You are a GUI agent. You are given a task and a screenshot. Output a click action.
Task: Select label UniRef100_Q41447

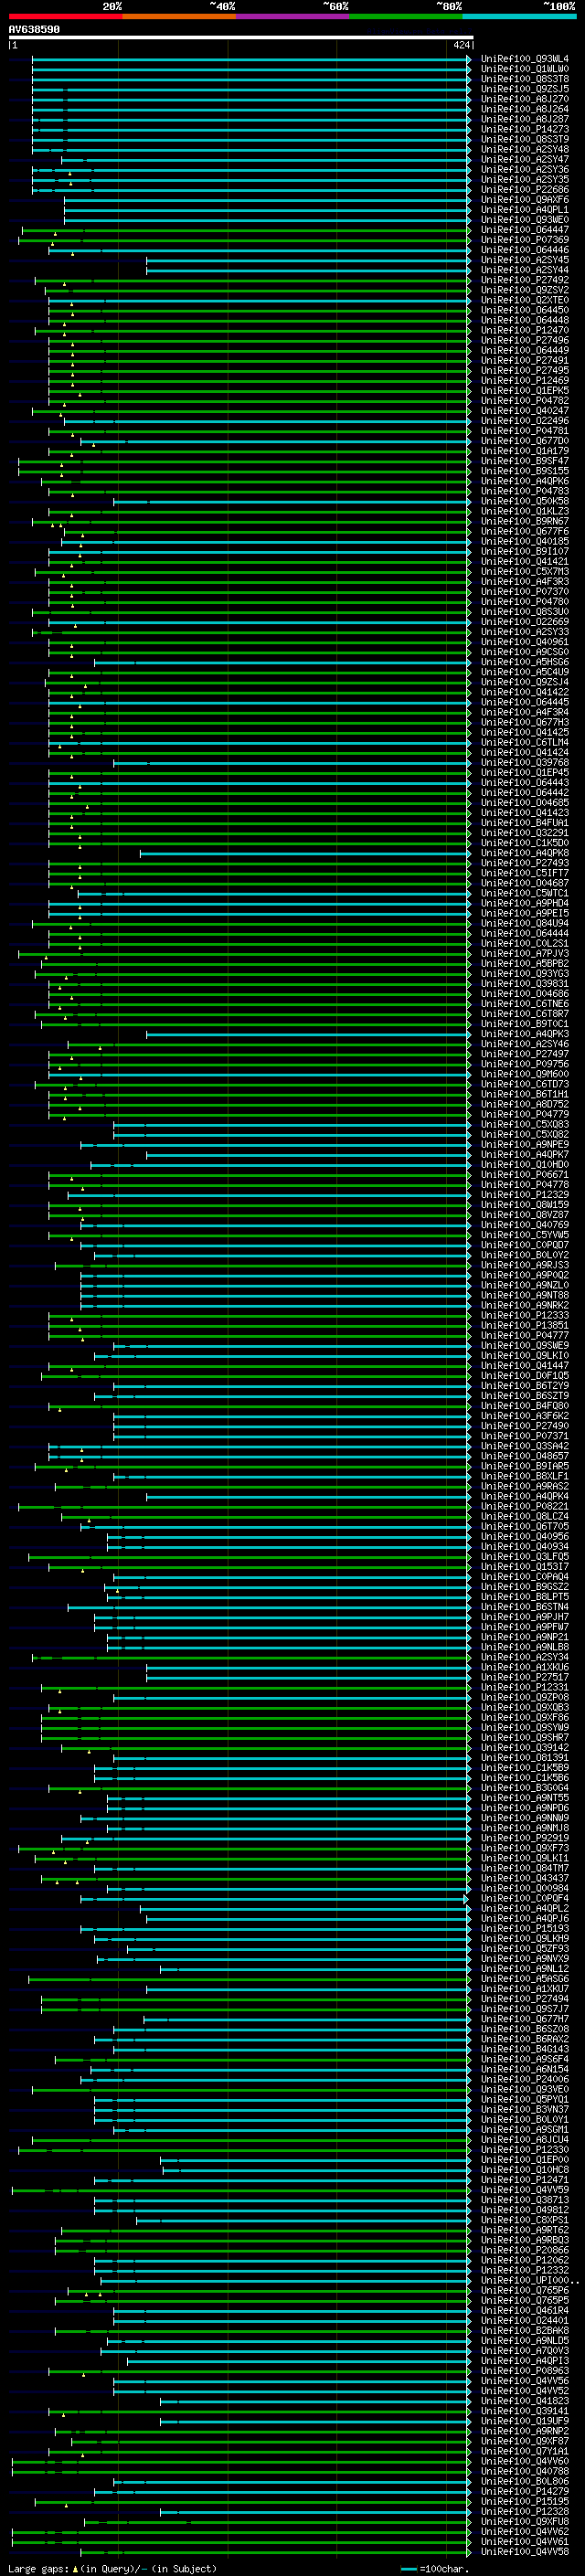click(525, 1366)
